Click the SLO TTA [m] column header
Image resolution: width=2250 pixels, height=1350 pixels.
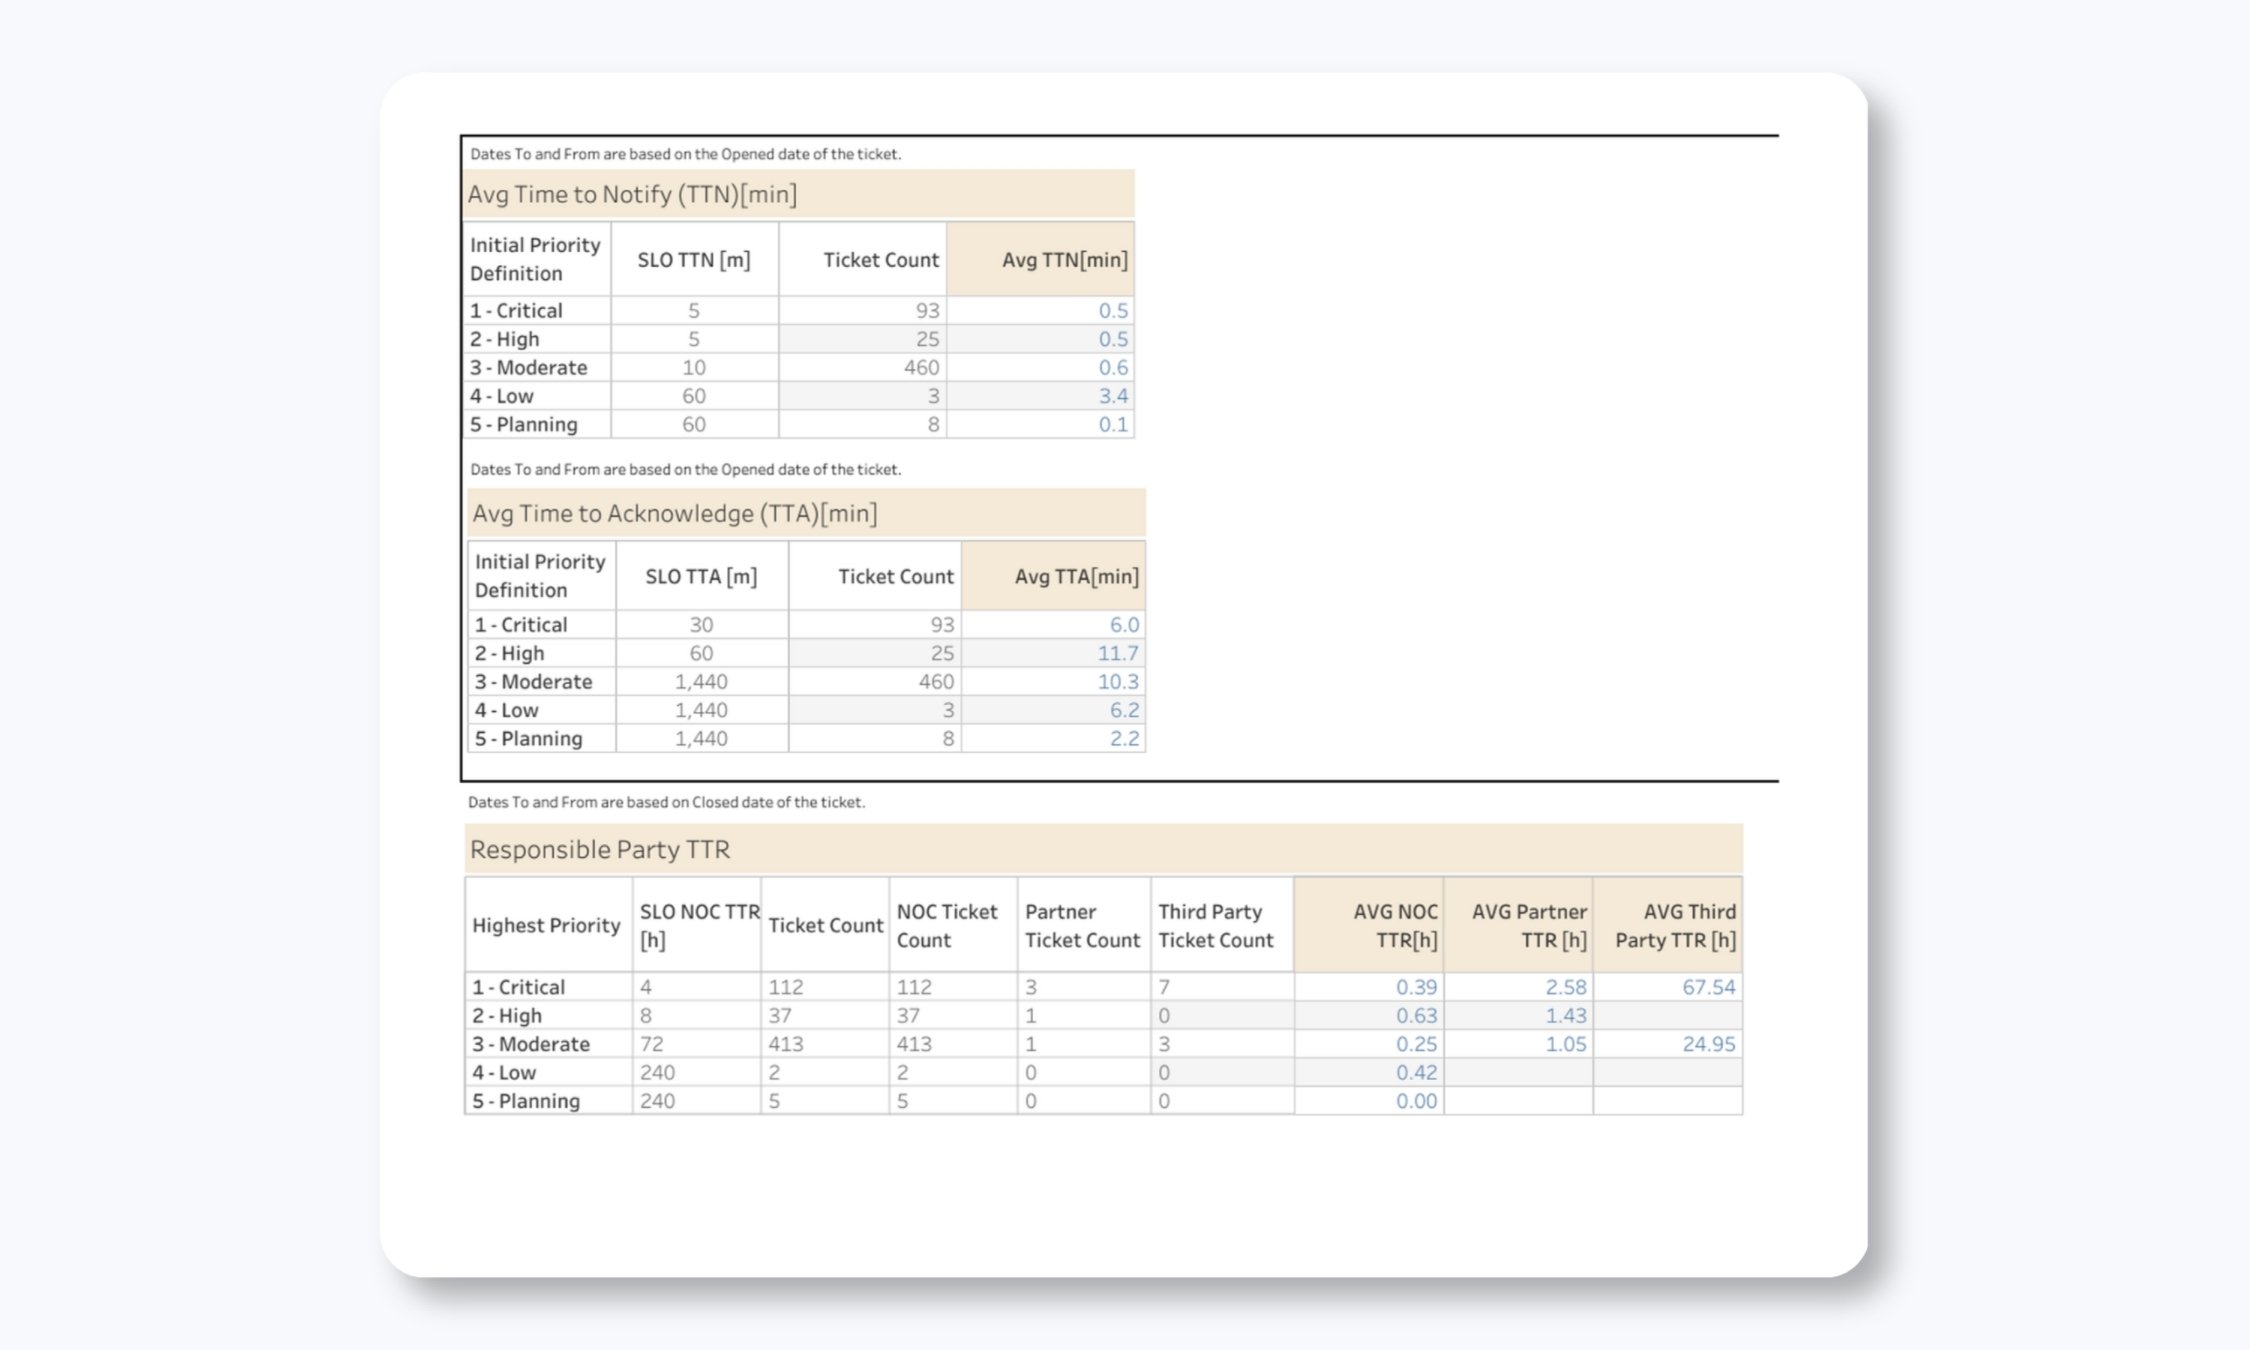click(701, 576)
